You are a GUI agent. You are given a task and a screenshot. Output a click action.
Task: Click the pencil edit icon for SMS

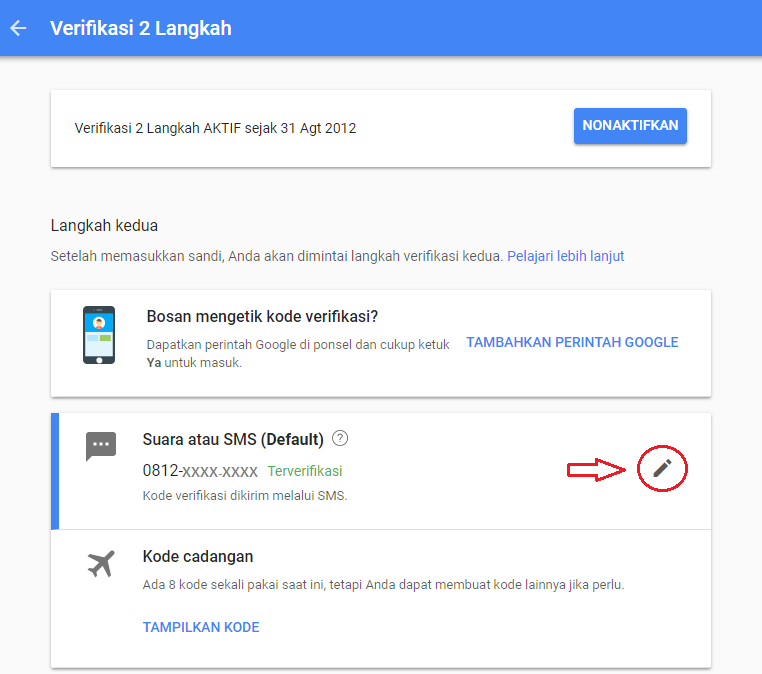[662, 468]
